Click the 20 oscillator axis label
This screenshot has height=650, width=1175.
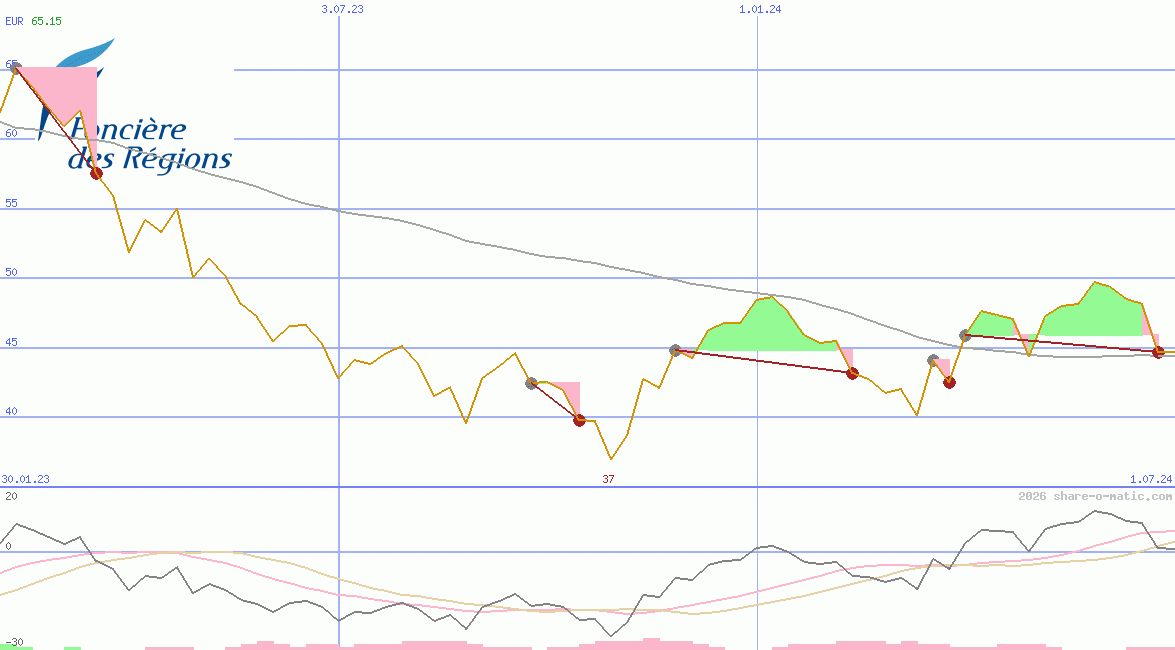tap(10, 496)
